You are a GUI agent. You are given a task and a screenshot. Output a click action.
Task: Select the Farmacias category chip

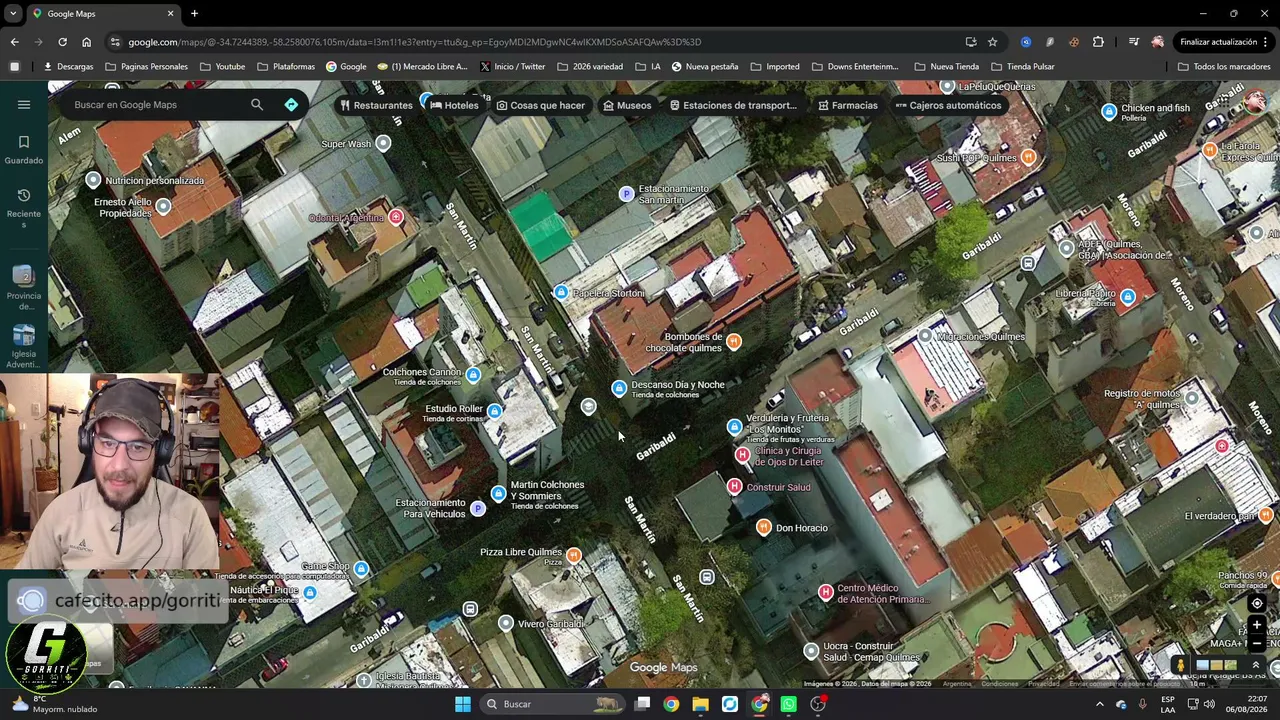tap(848, 105)
